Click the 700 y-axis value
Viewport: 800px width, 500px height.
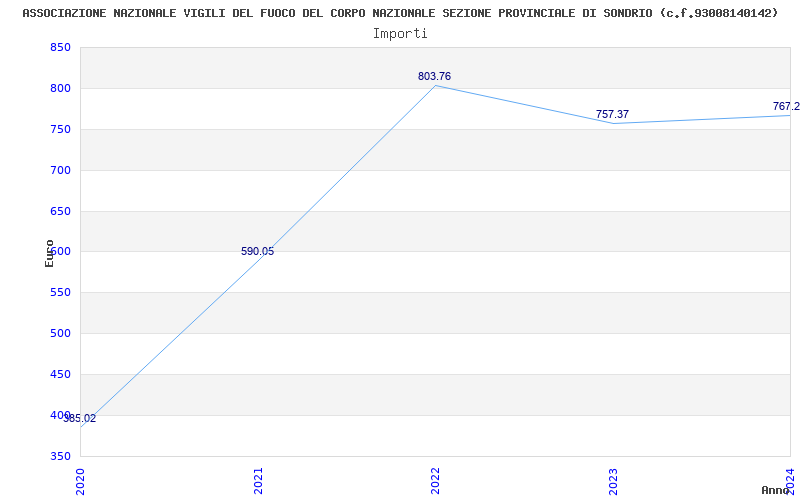point(60,170)
